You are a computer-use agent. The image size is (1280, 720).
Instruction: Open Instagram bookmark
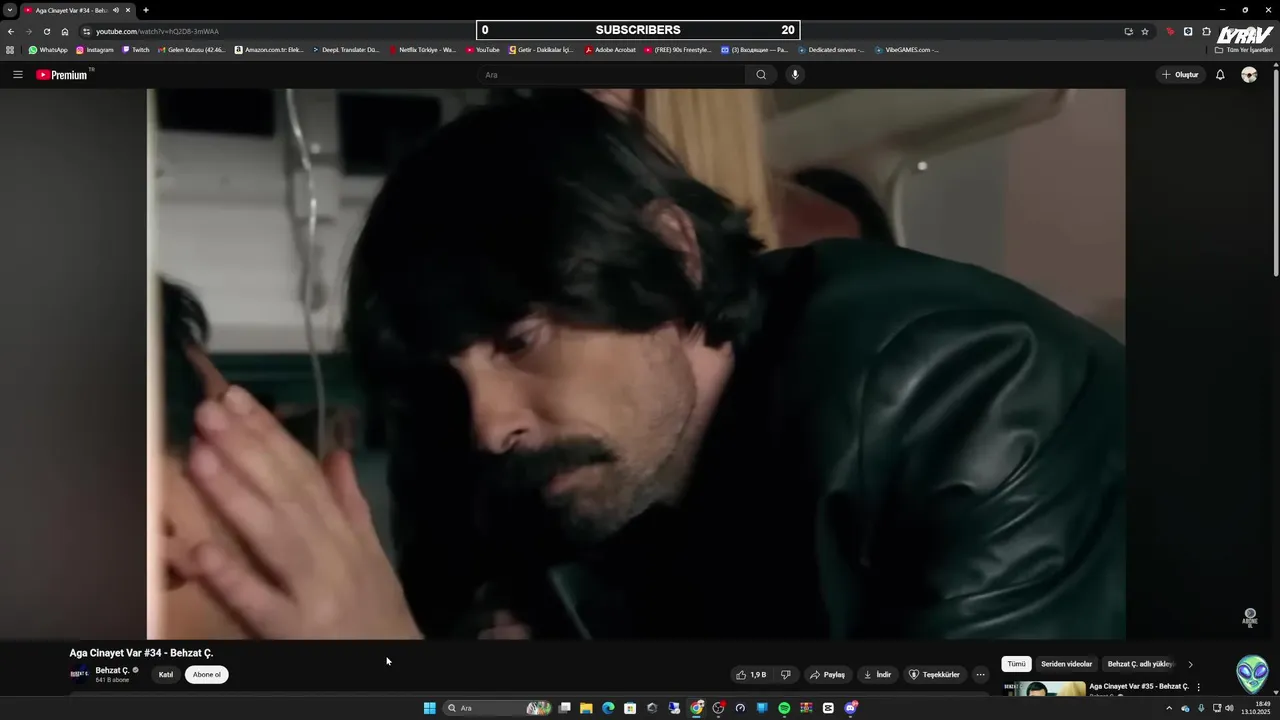[95, 50]
